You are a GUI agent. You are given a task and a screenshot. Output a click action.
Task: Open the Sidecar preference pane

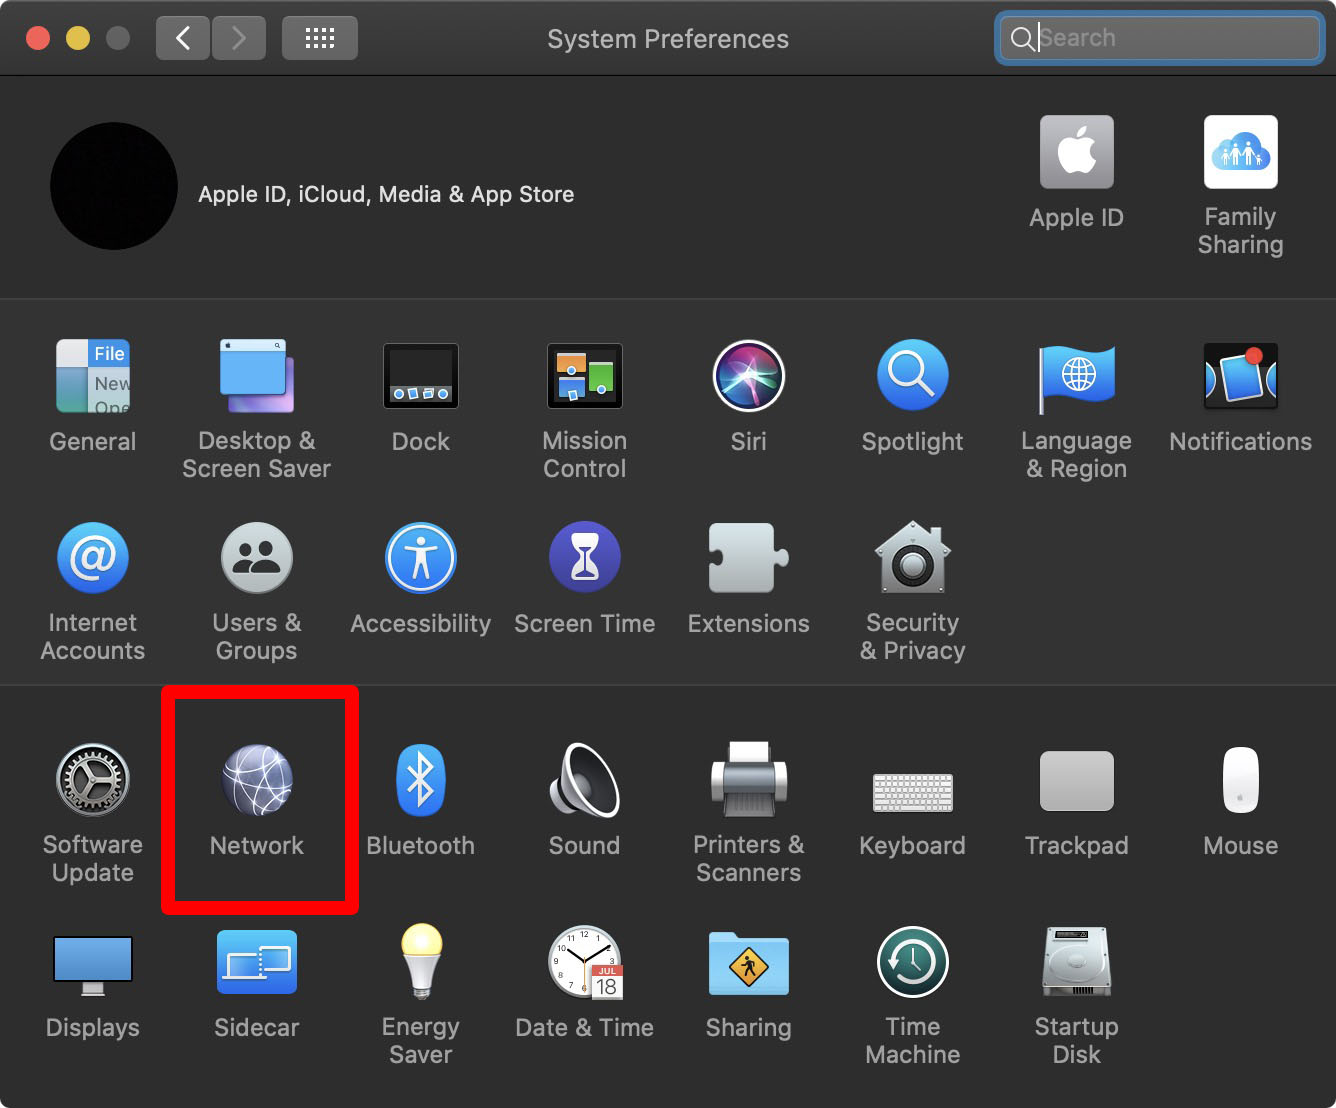(257, 978)
